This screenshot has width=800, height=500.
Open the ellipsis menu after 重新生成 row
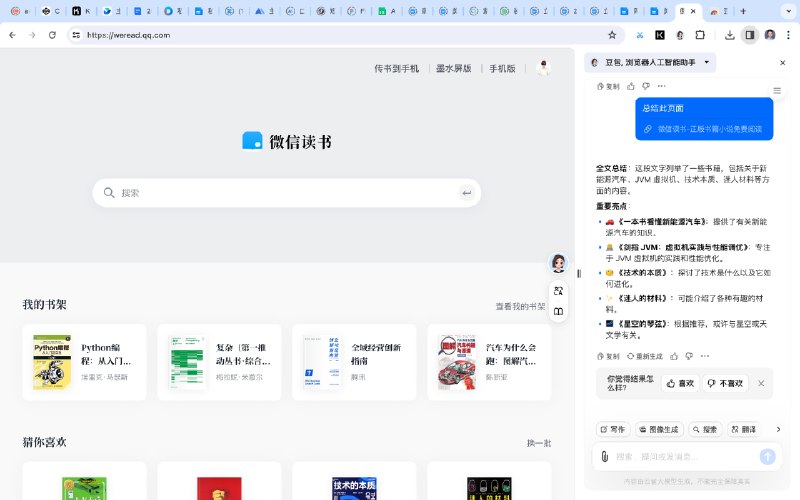(x=705, y=356)
